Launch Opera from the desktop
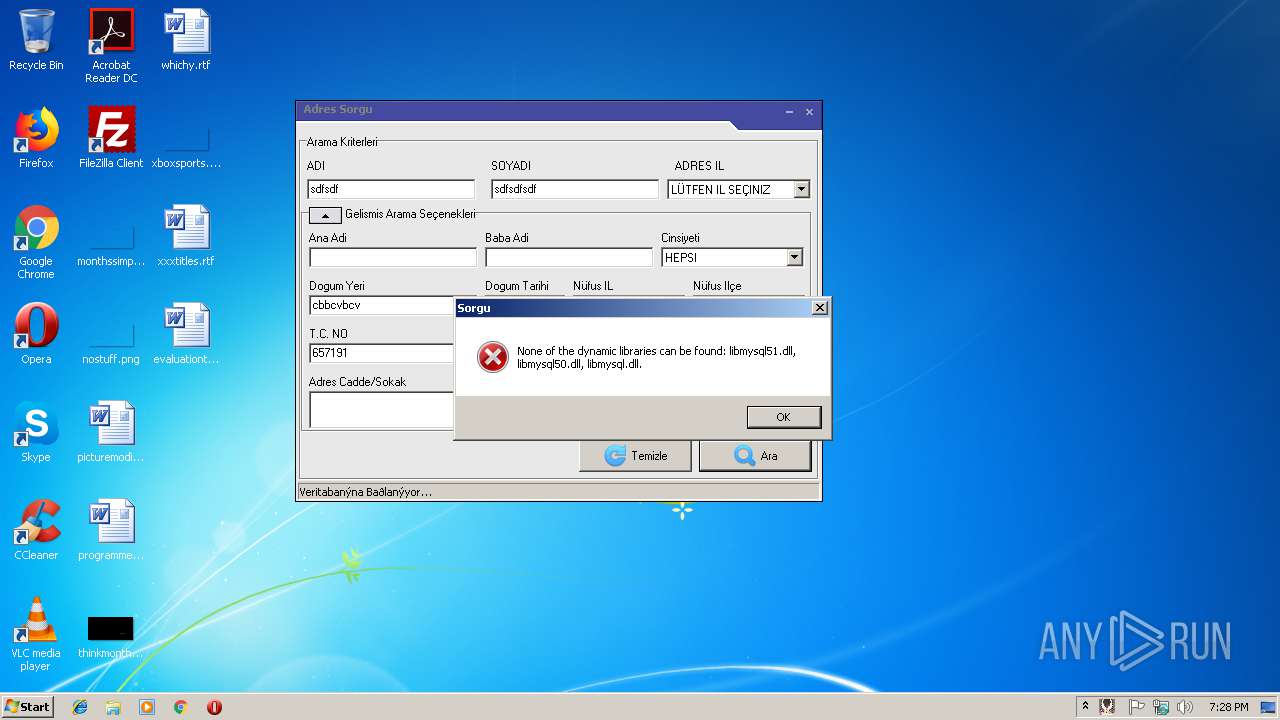Screen dimensions: 1280x720 point(36,334)
